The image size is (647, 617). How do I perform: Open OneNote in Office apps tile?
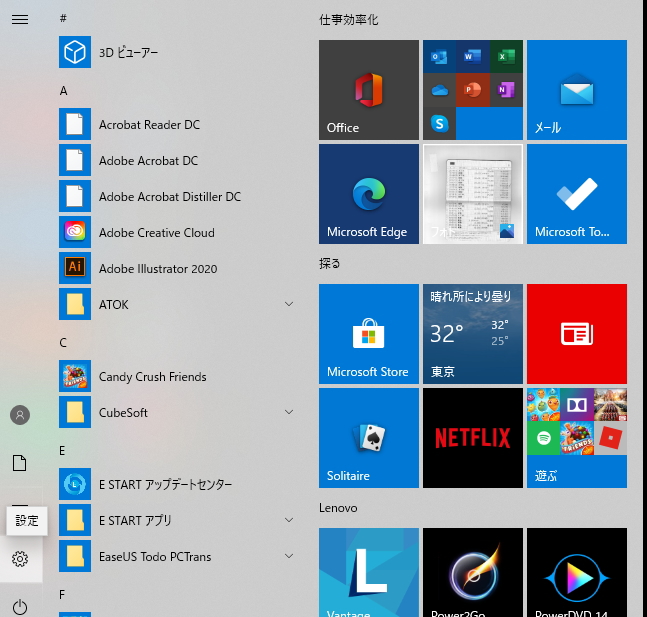506,90
